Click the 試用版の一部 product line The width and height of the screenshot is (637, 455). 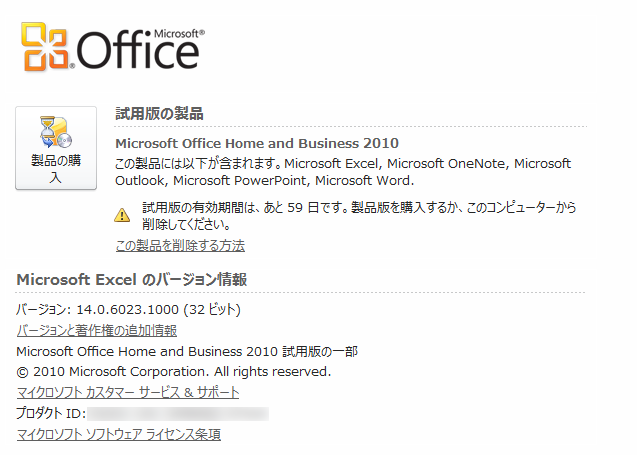point(187,351)
